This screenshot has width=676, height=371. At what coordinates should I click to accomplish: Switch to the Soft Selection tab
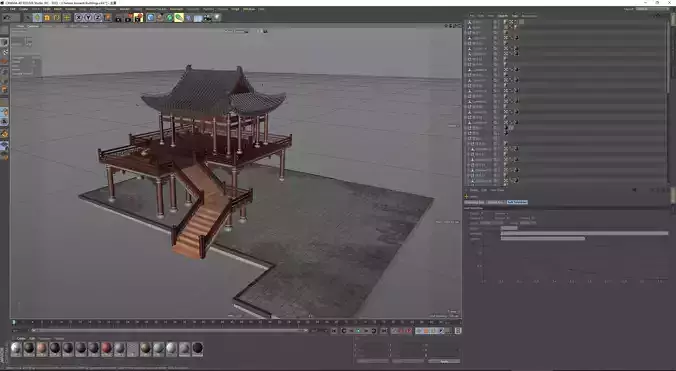coord(517,202)
